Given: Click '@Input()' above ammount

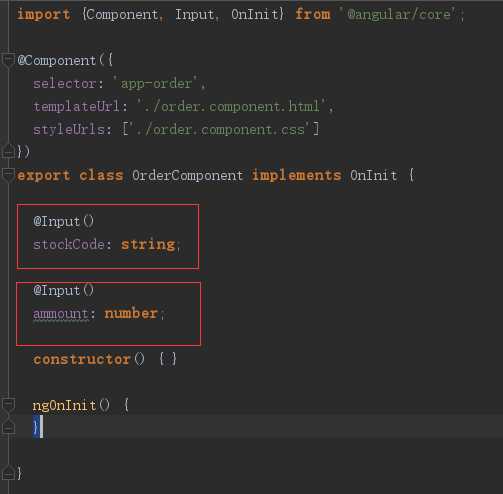Looking at the screenshot, I should [x=64, y=290].
